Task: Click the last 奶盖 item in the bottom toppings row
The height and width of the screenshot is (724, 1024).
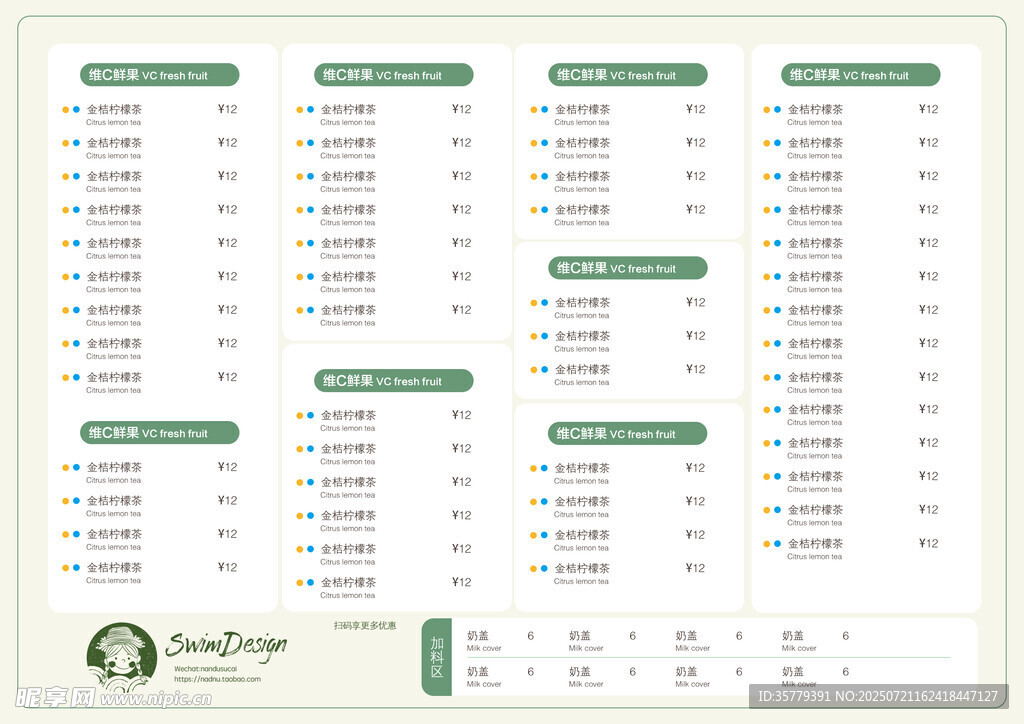Action: tap(794, 672)
